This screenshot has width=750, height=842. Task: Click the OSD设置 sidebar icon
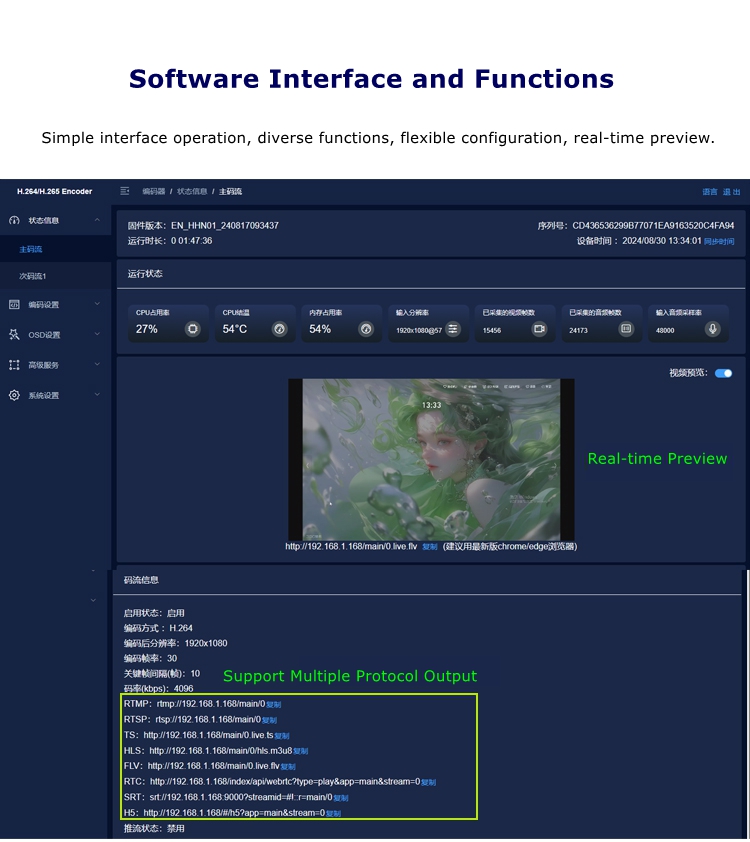(x=14, y=335)
